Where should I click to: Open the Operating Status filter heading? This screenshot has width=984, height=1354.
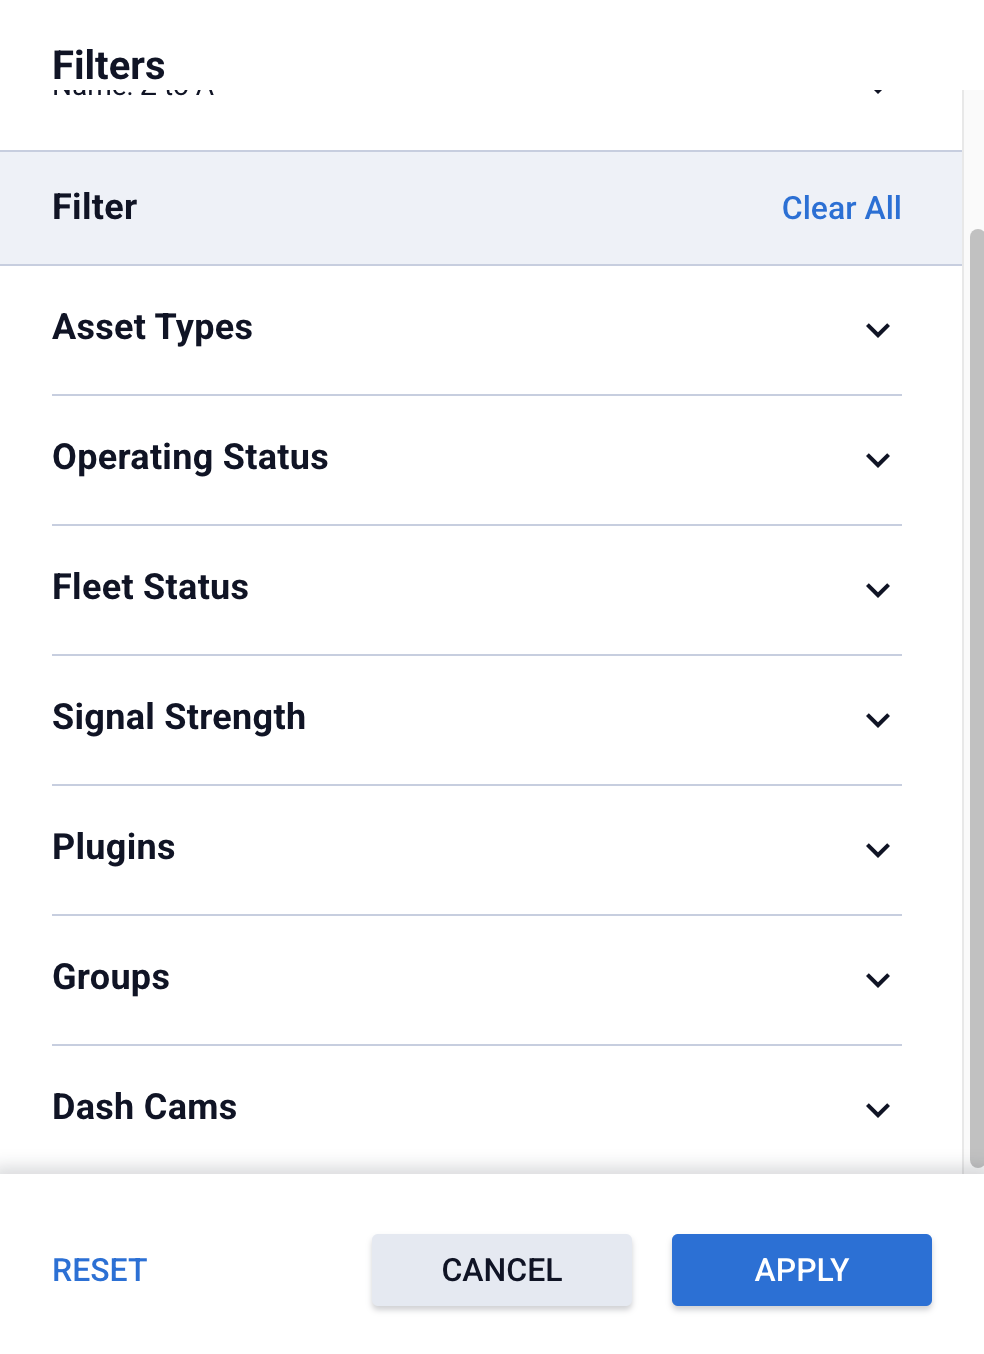pos(190,458)
